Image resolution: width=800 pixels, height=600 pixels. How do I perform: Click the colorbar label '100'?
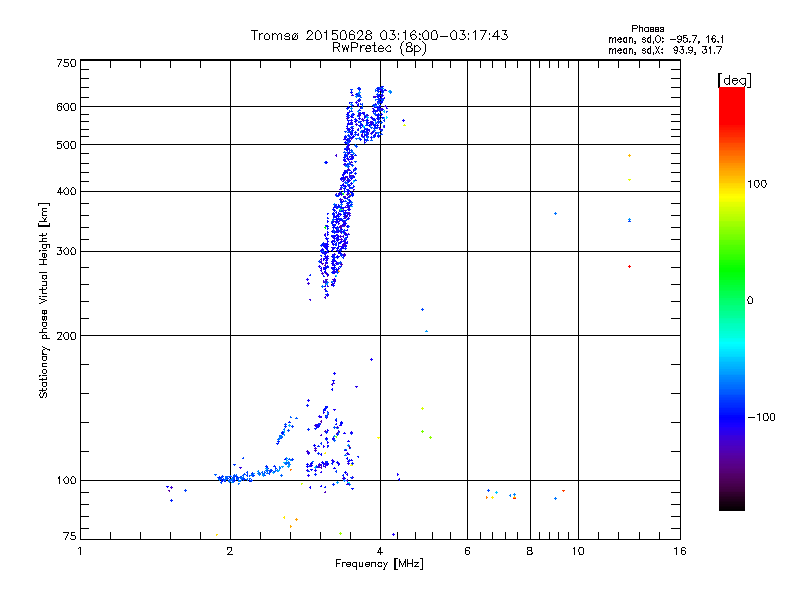pyautogui.click(x=757, y=184)
